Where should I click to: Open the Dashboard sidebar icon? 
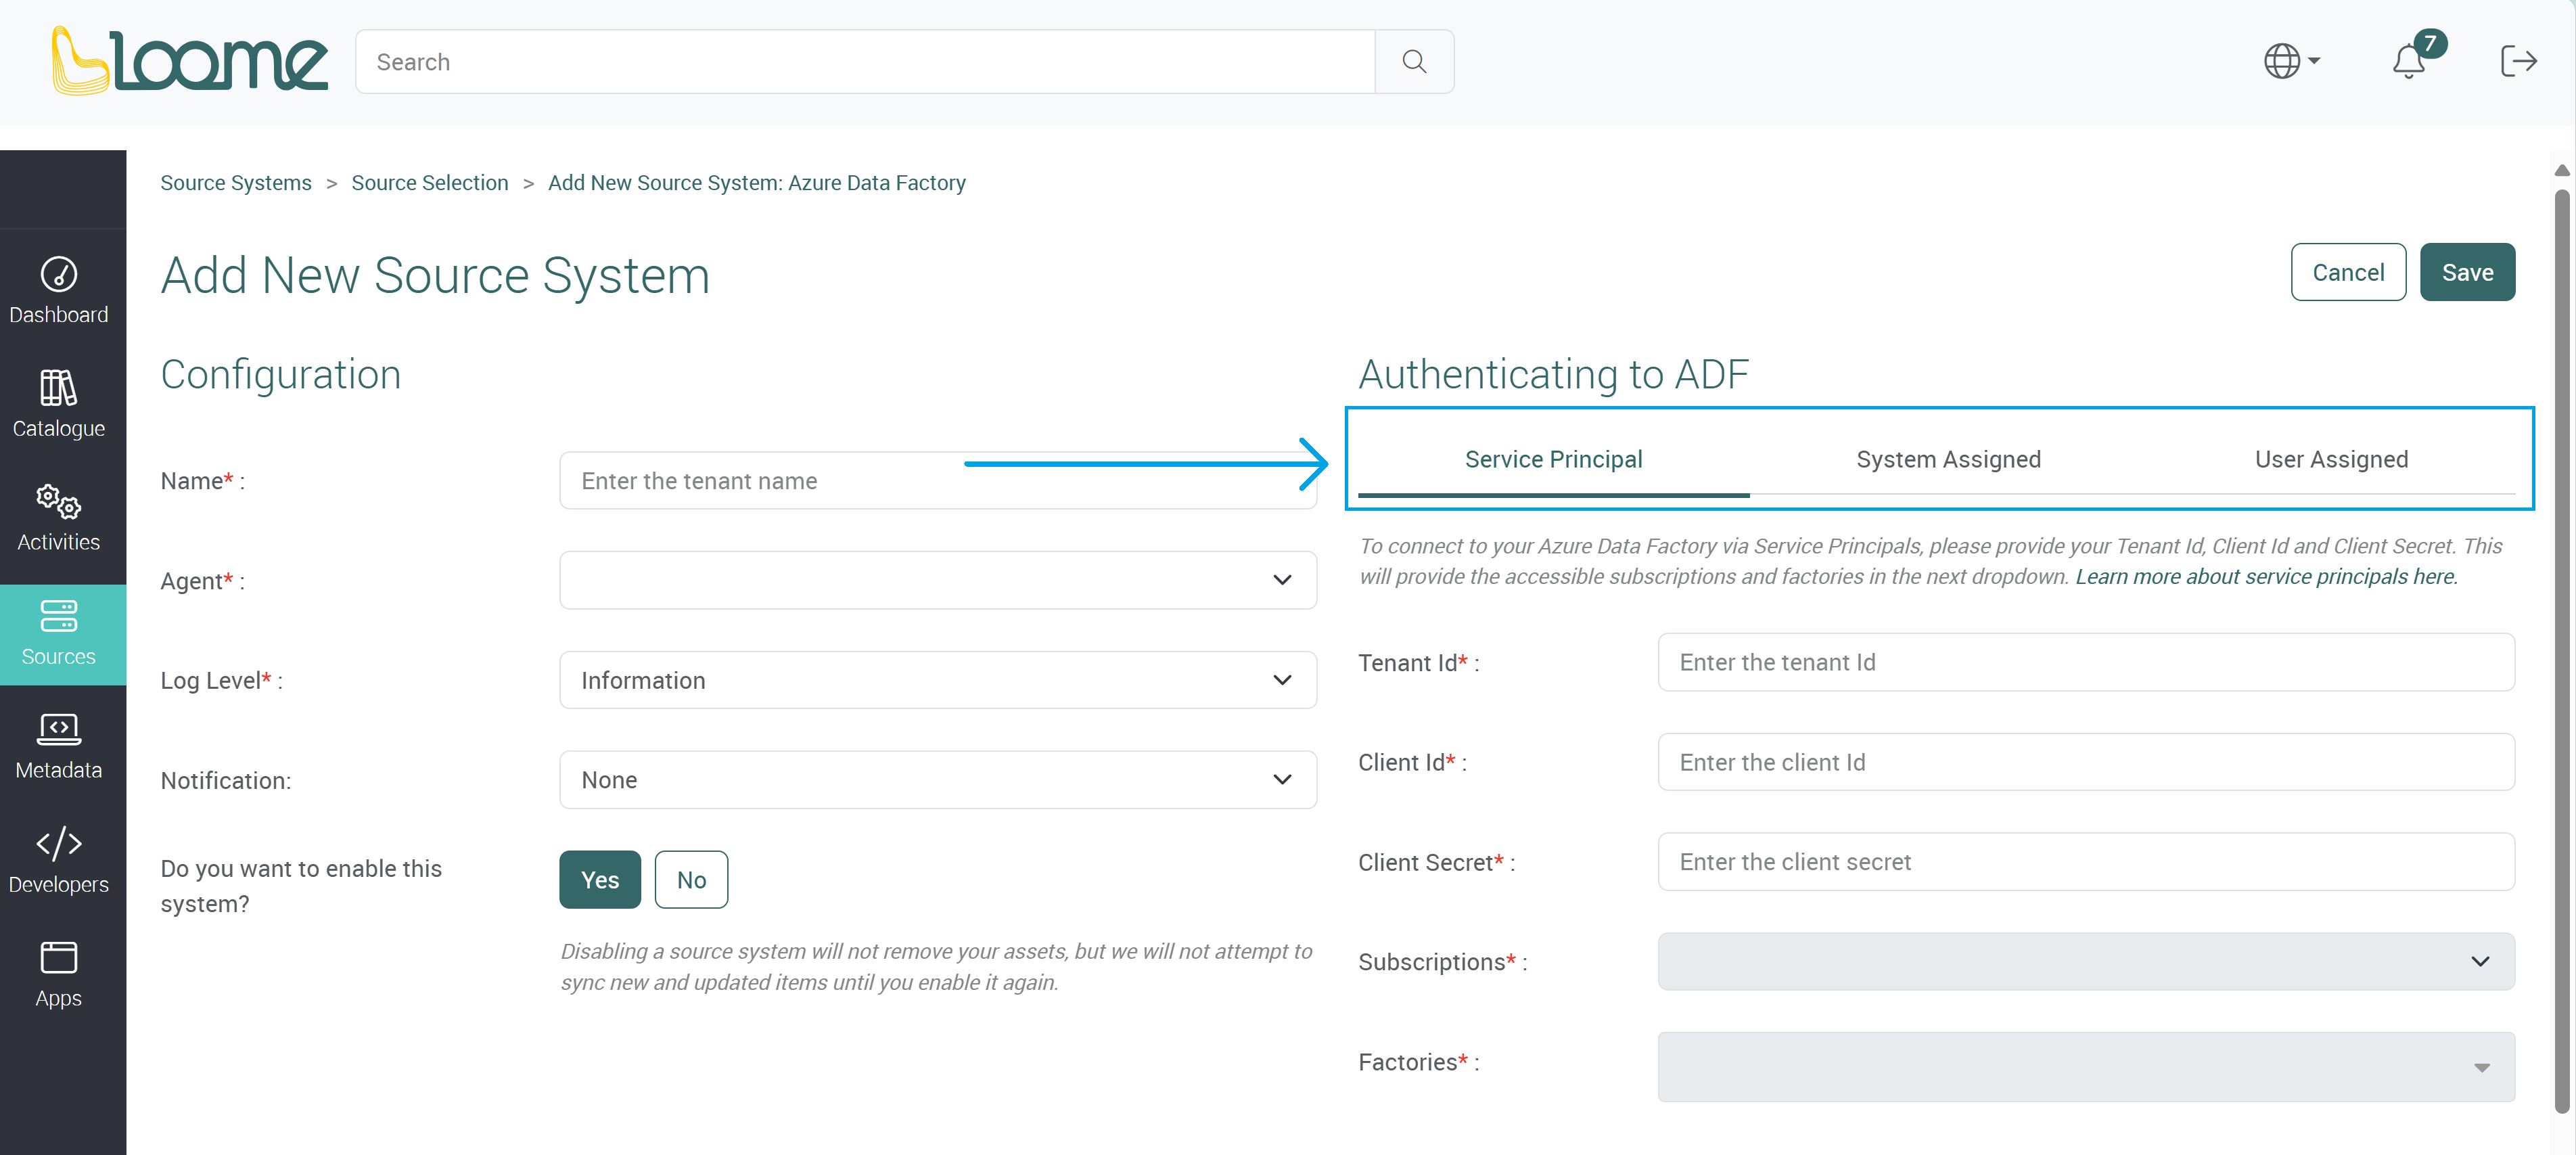click(59, 274)
